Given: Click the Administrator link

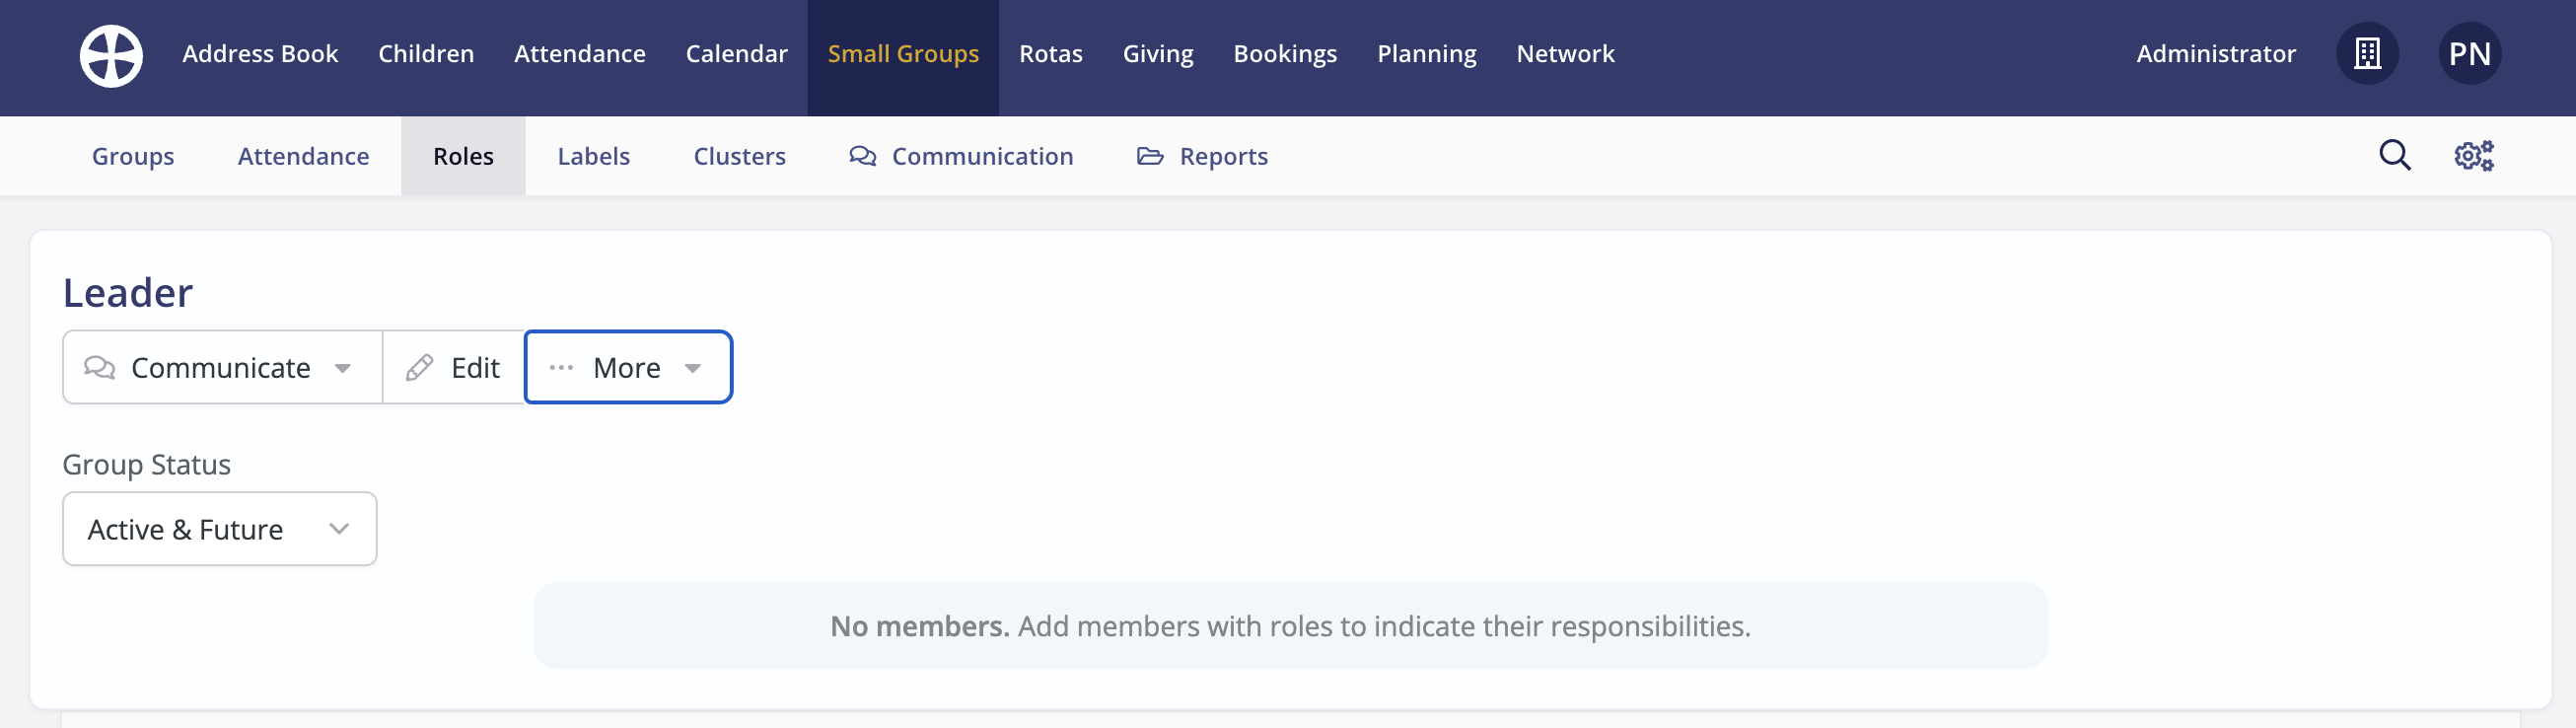Looking at the screenshot, I should point(2215,54).
